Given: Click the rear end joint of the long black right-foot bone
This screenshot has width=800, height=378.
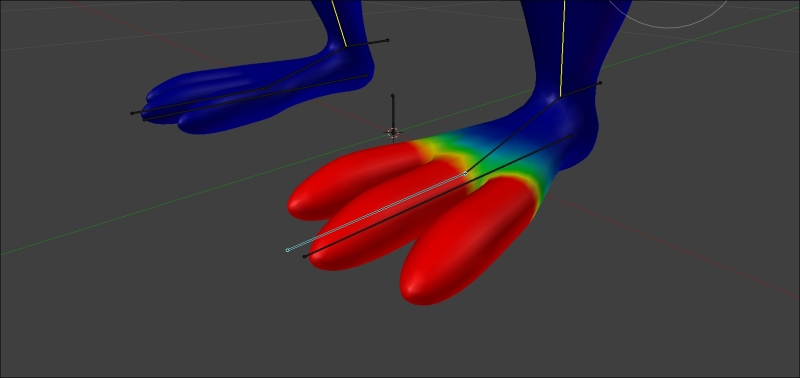Looking at the screenshot, I should (x=571, y=136).
